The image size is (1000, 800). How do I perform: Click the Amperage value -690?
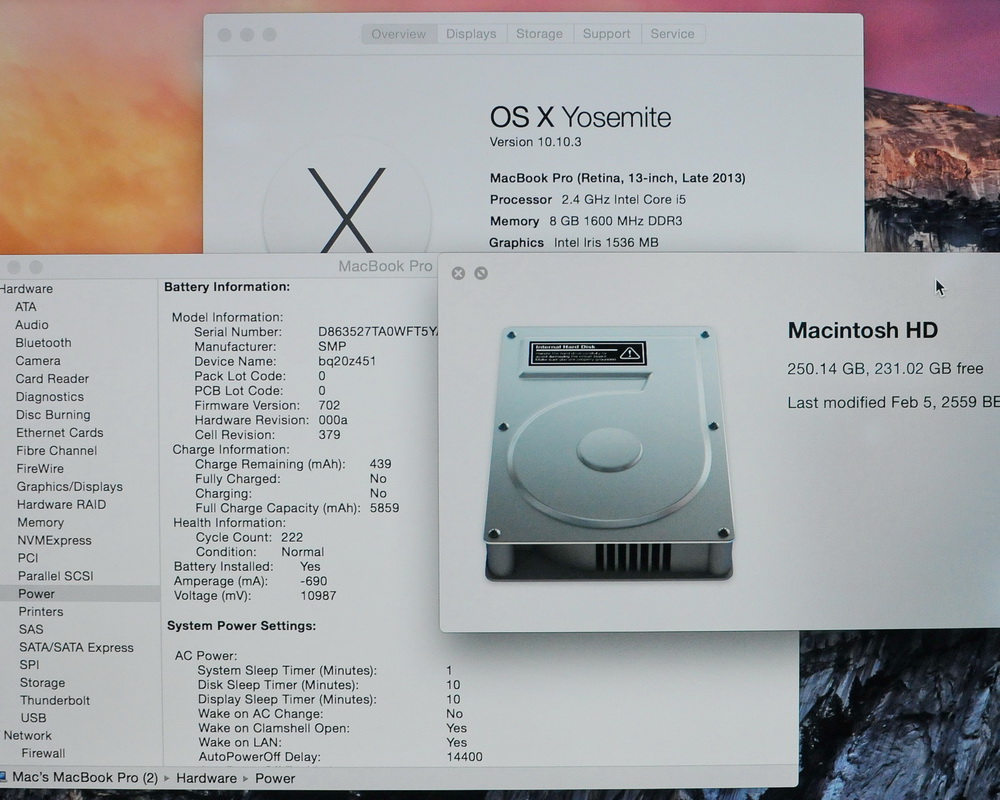[x=313, y=581]
